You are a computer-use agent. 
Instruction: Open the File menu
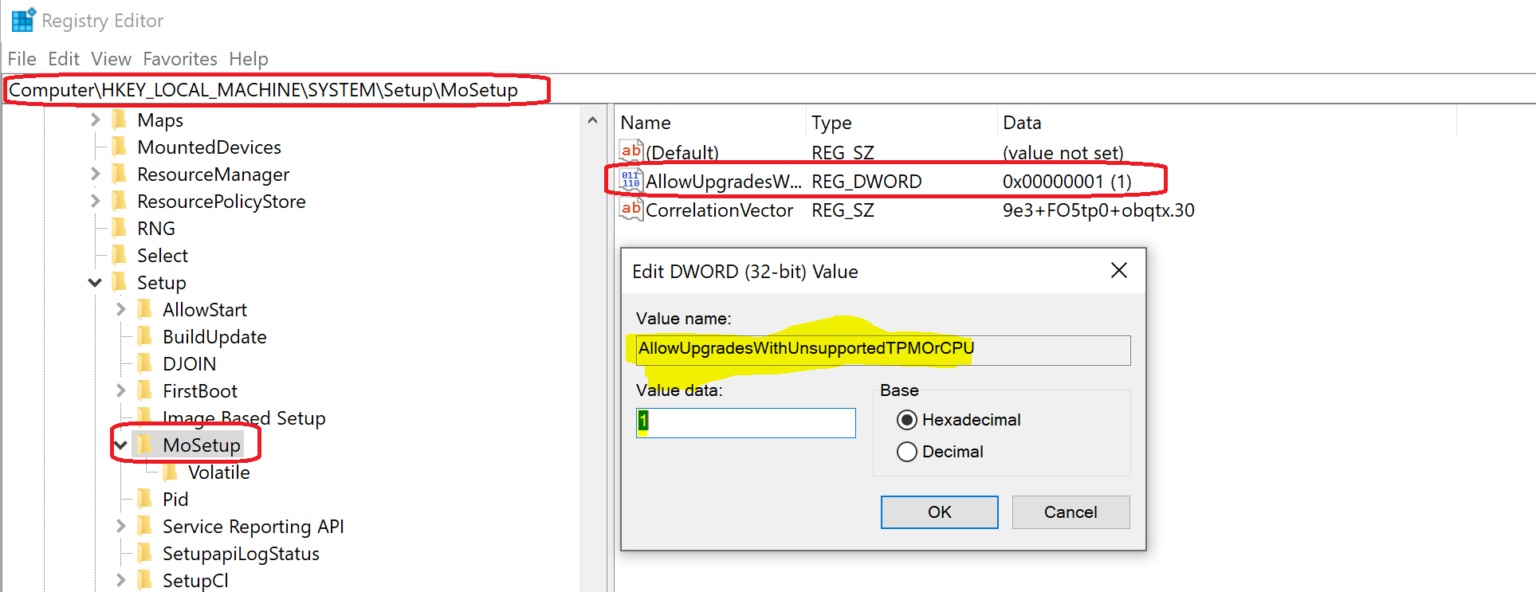pyautogui.click(x=22, y=59)
